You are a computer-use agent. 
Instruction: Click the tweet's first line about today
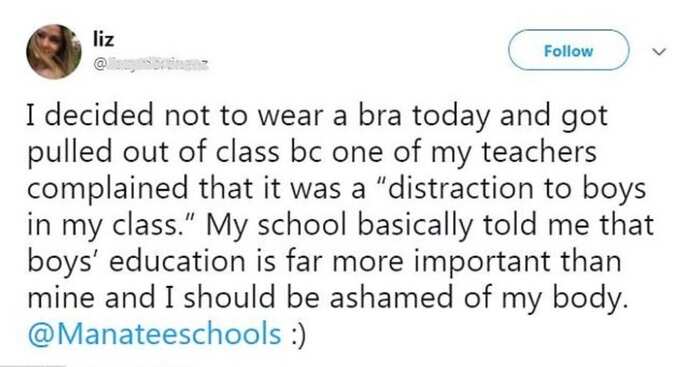317,116
